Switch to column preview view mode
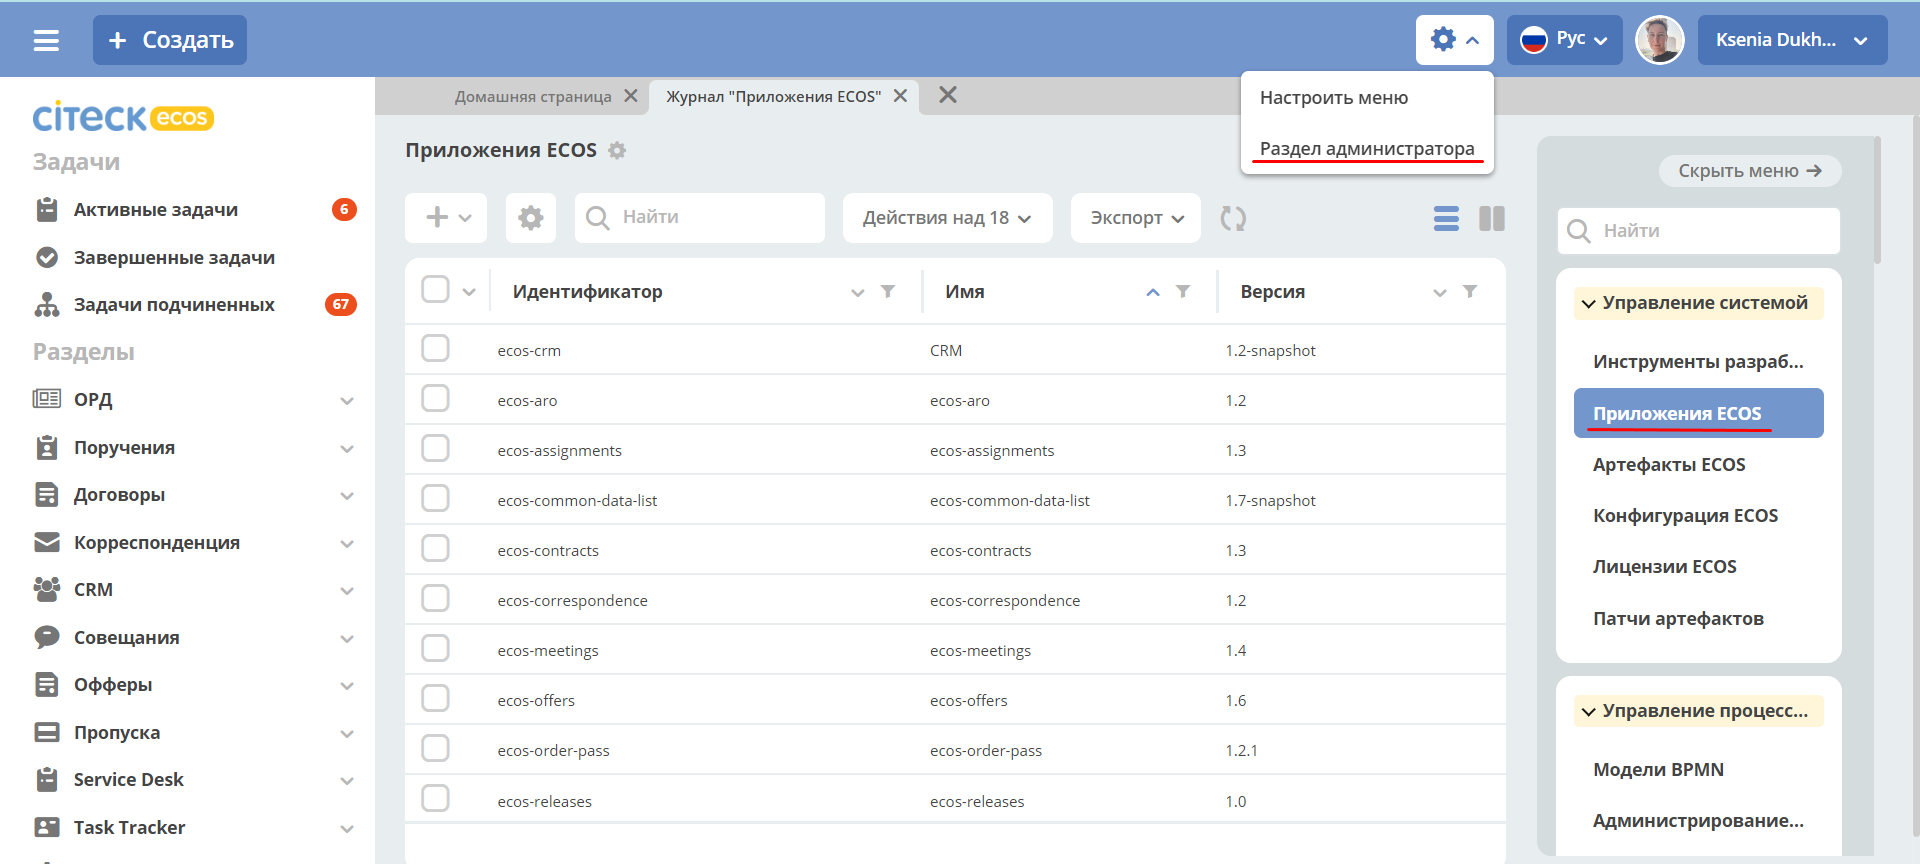 (x=1492, y=218)
